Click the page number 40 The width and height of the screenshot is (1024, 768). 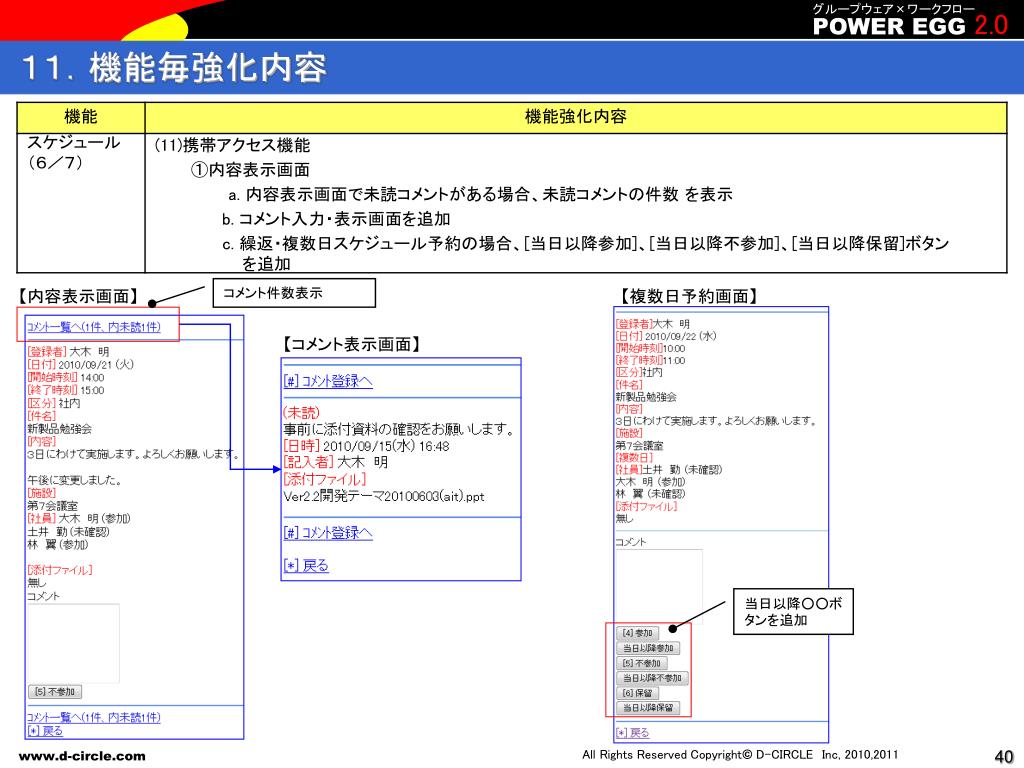pyautogui.click(x=1003, y=756)
